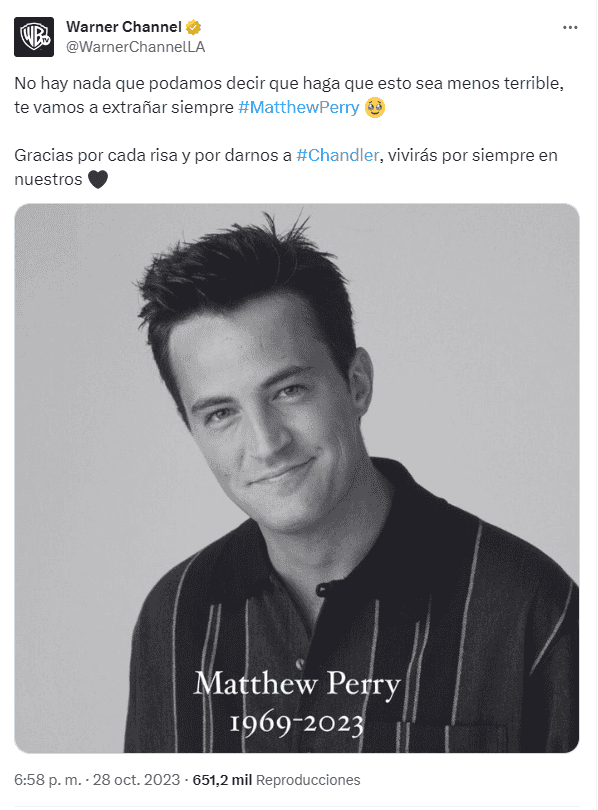Viewport: 598px width, 810px height.
Task: Click the 6:58 p. m. timestamp
Action: (x=48, y=780)
